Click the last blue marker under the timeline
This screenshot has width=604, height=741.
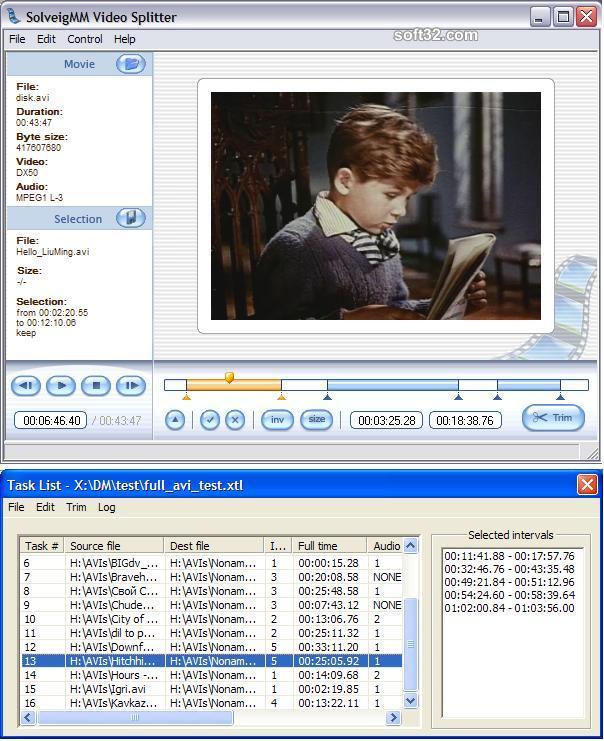tap(560, 397)
